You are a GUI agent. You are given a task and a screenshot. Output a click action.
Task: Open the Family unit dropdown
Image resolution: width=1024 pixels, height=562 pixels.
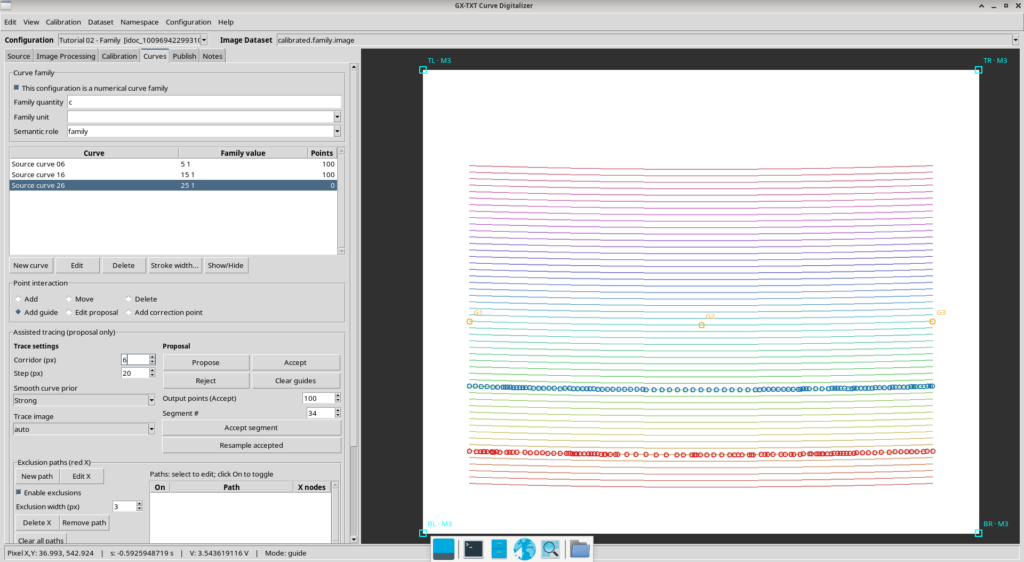pyautogui.click(x=337, y=117)
